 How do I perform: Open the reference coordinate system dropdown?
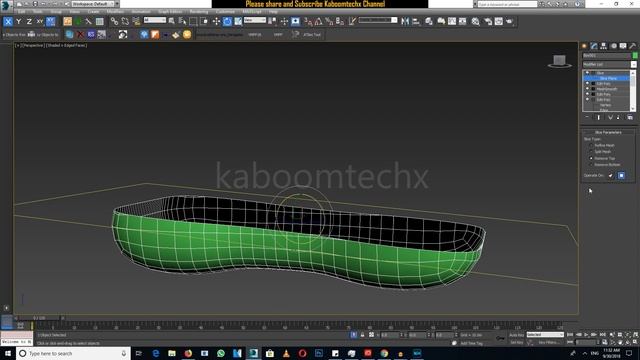[x=255, y=20]
